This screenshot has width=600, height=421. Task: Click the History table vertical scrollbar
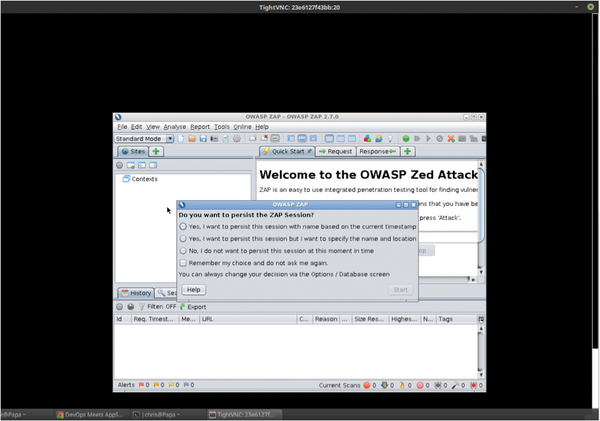coord(481,351)
